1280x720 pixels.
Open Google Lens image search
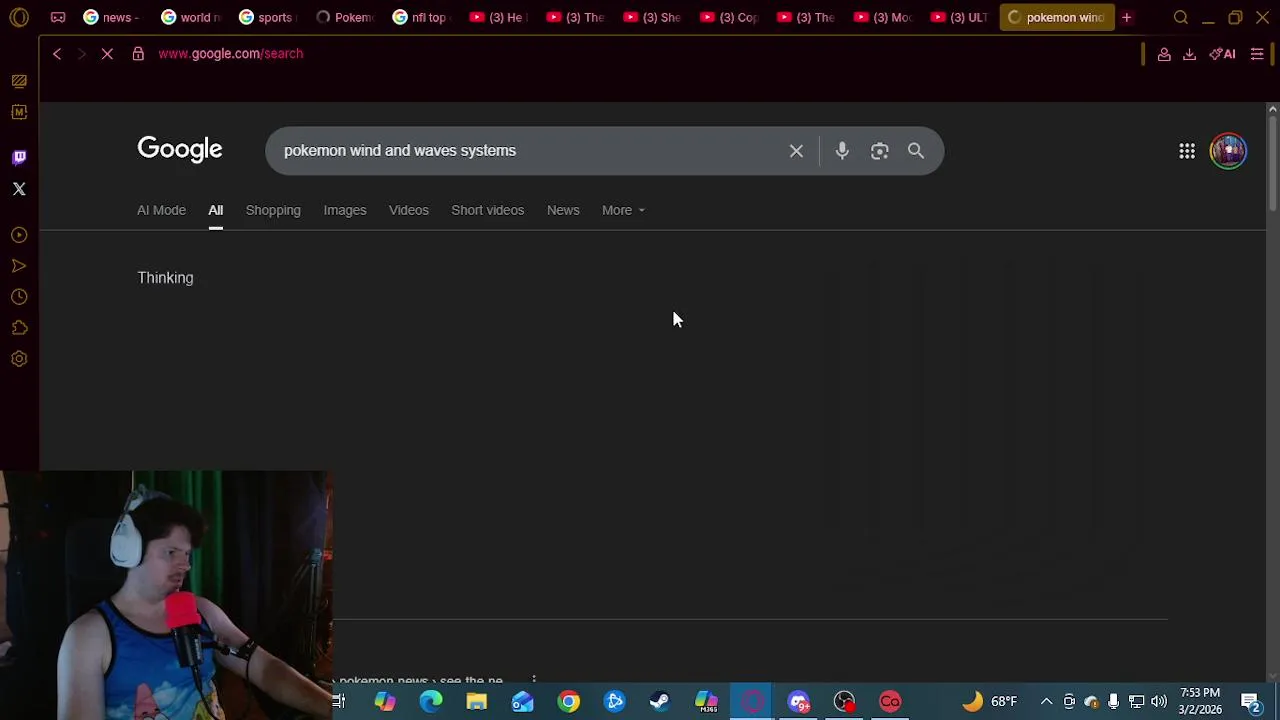[x=879, y=151]
